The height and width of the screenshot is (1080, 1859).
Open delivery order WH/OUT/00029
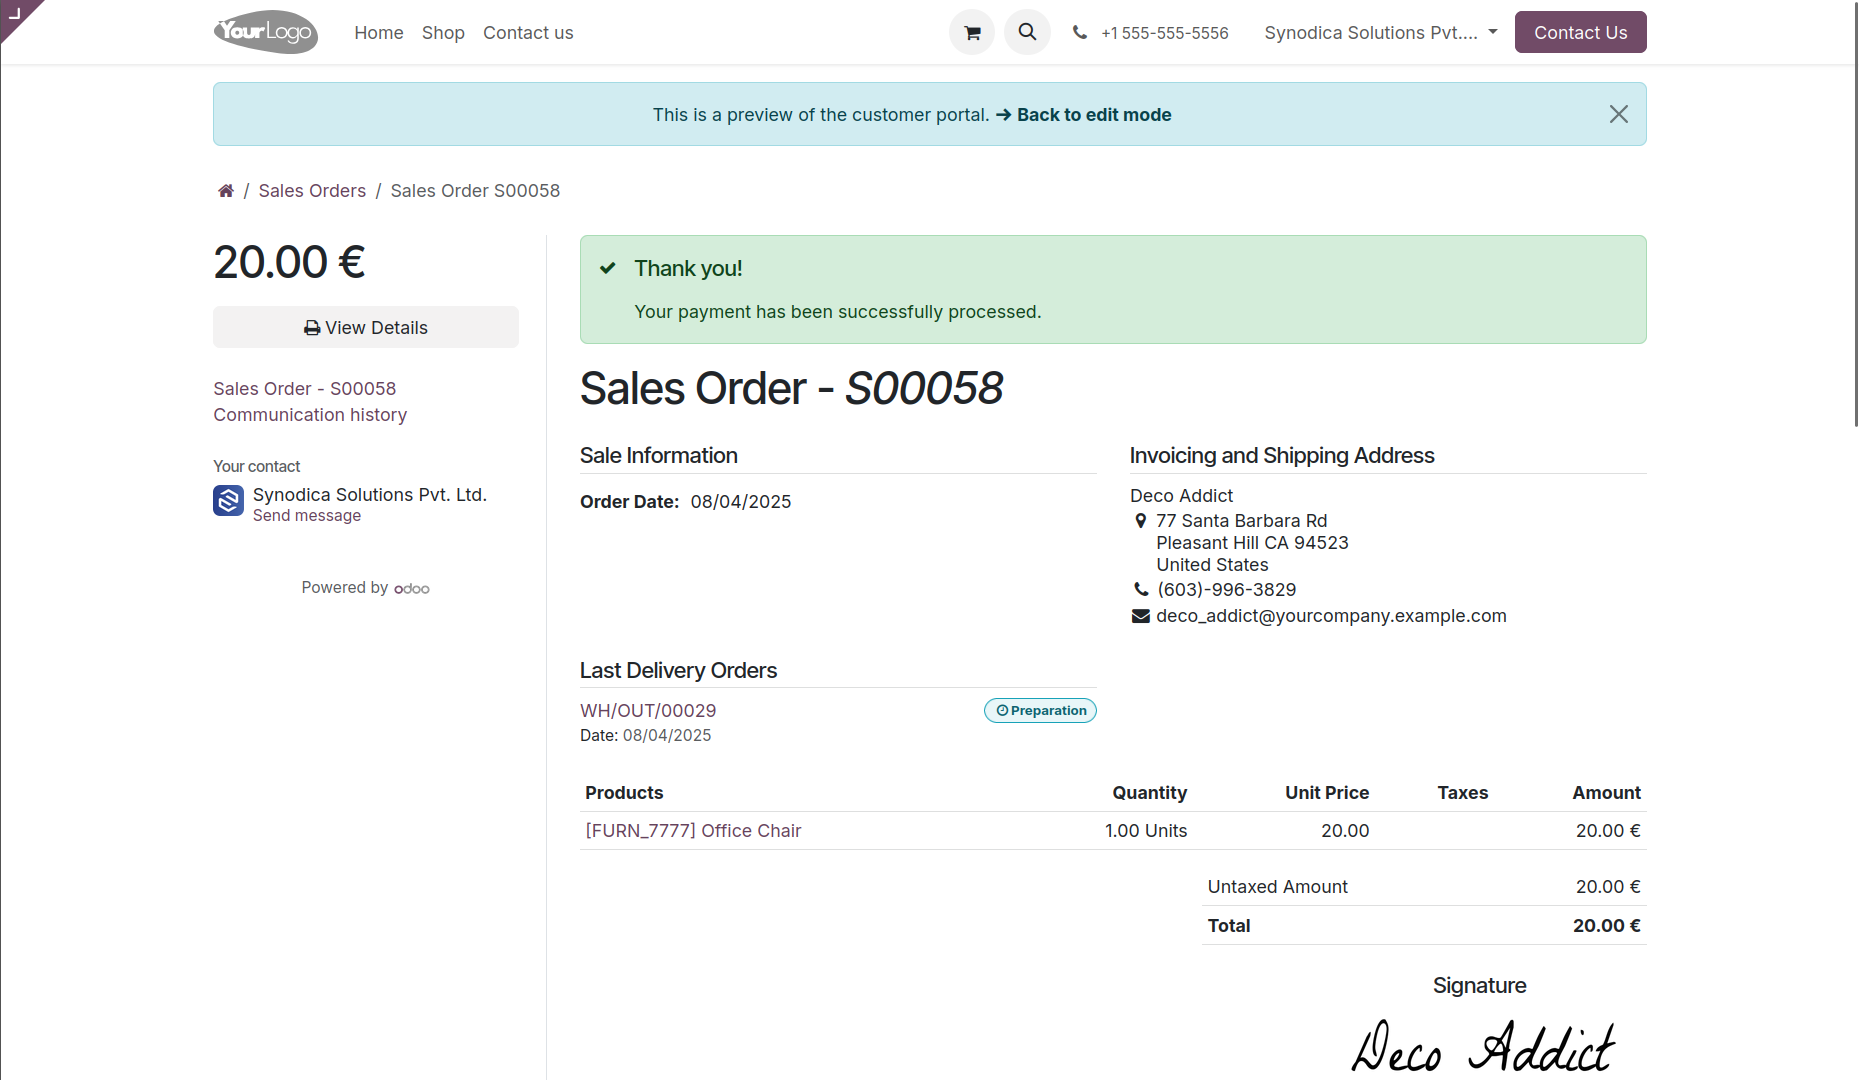pos(648,711)
